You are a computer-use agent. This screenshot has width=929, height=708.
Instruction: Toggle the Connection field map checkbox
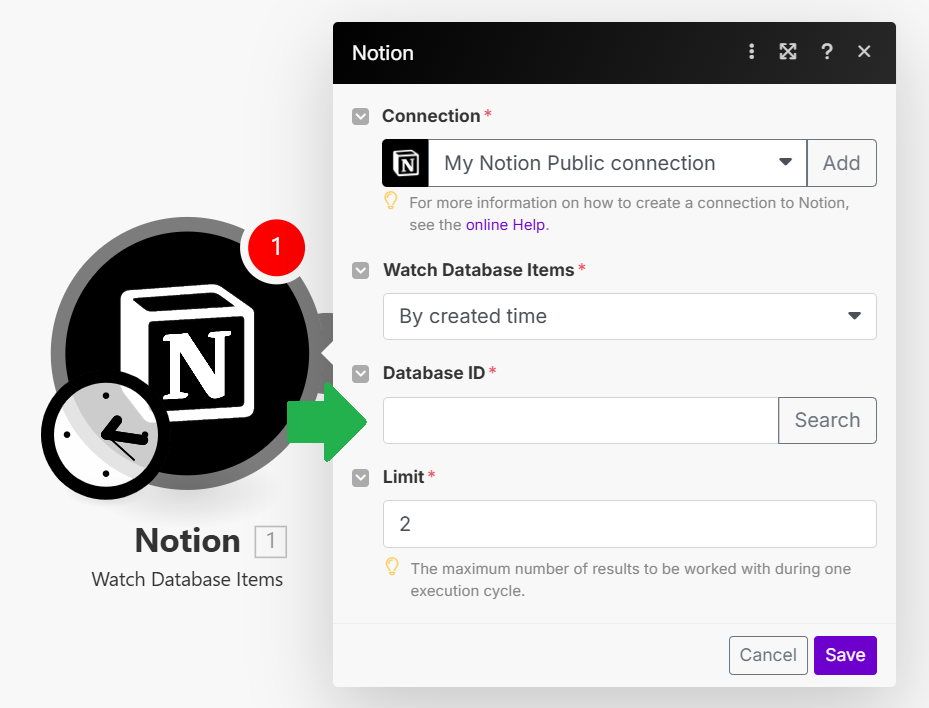click(360, 116)
